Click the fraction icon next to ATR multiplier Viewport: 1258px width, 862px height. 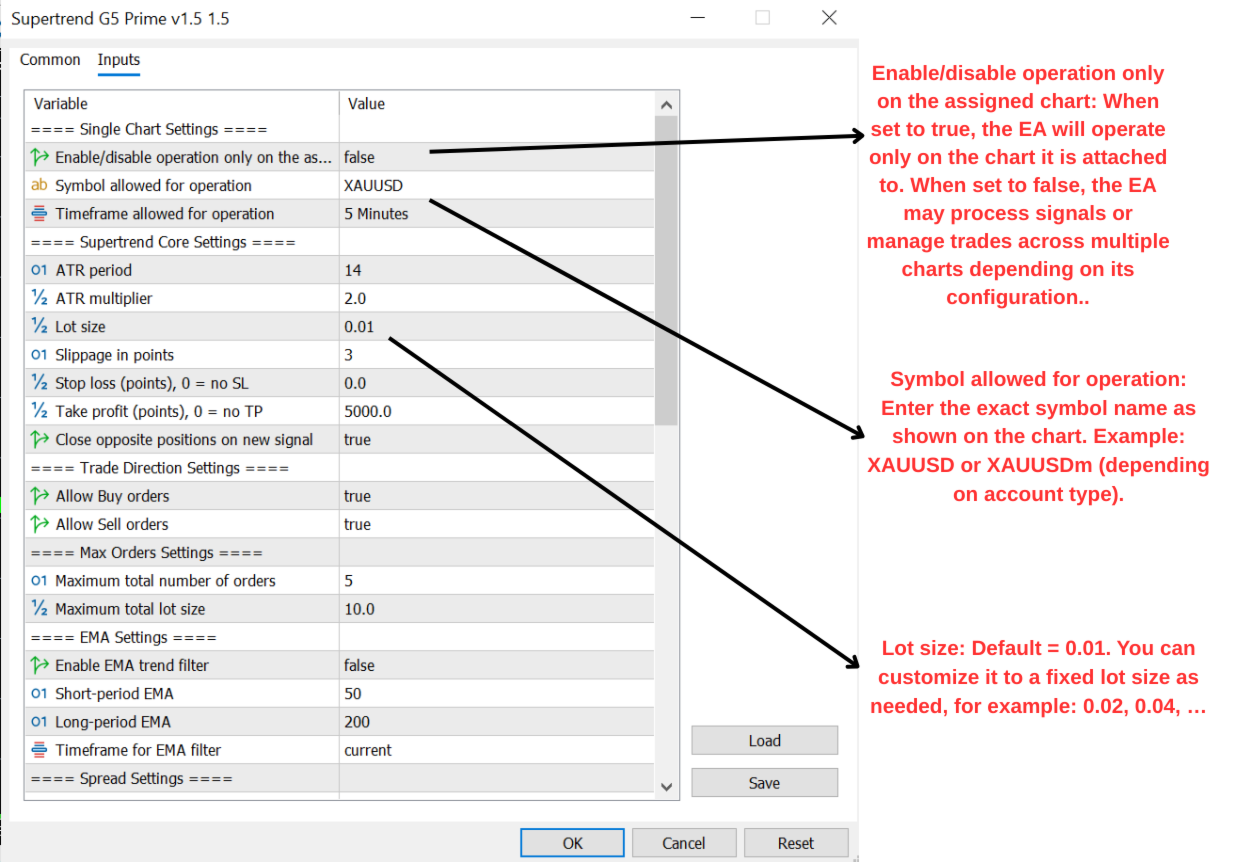[x=40, y=298]
